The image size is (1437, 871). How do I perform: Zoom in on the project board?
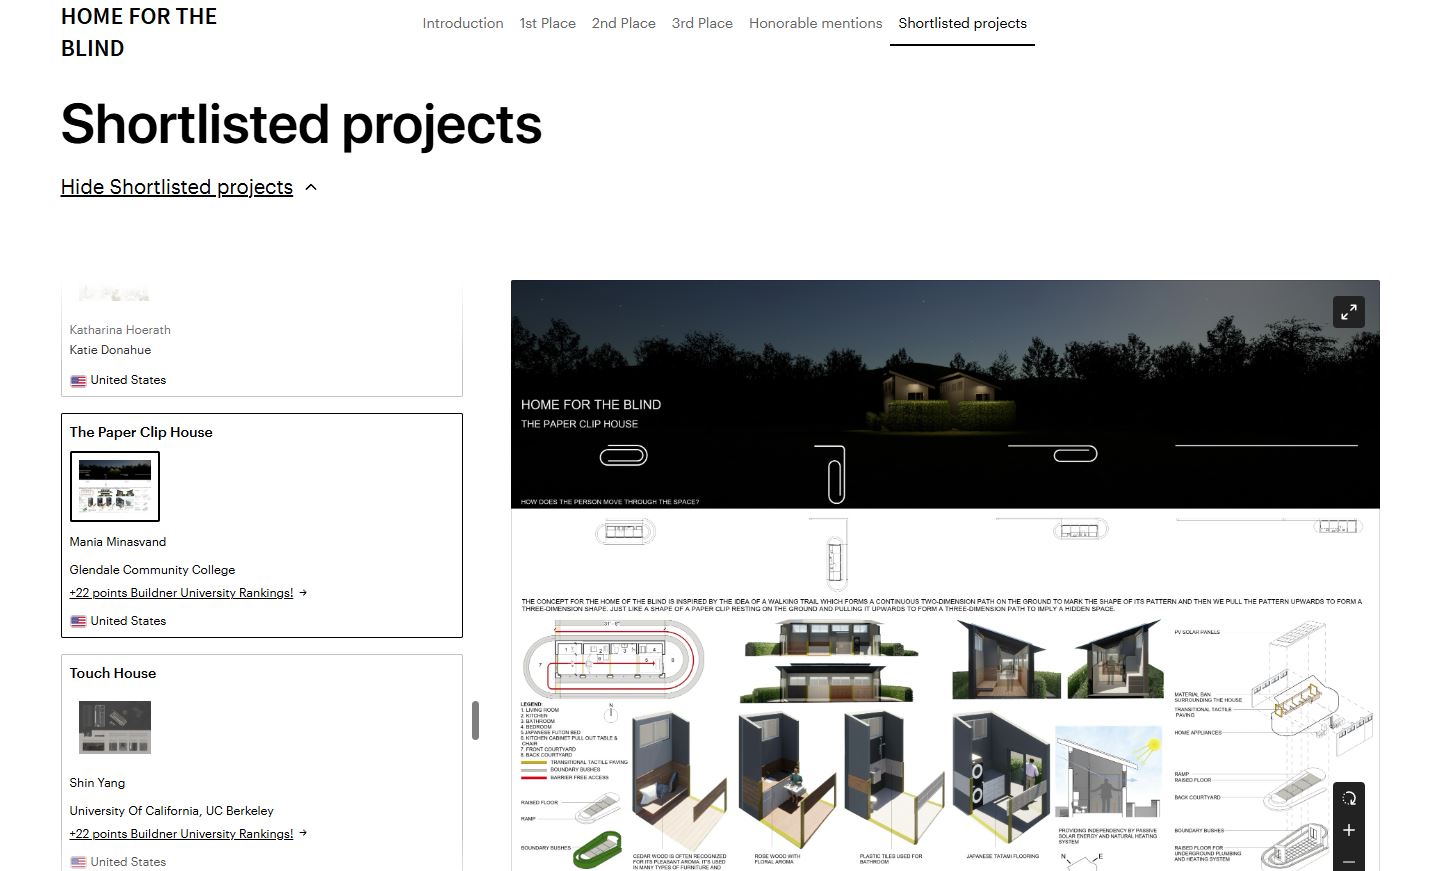pos(1348,830)
